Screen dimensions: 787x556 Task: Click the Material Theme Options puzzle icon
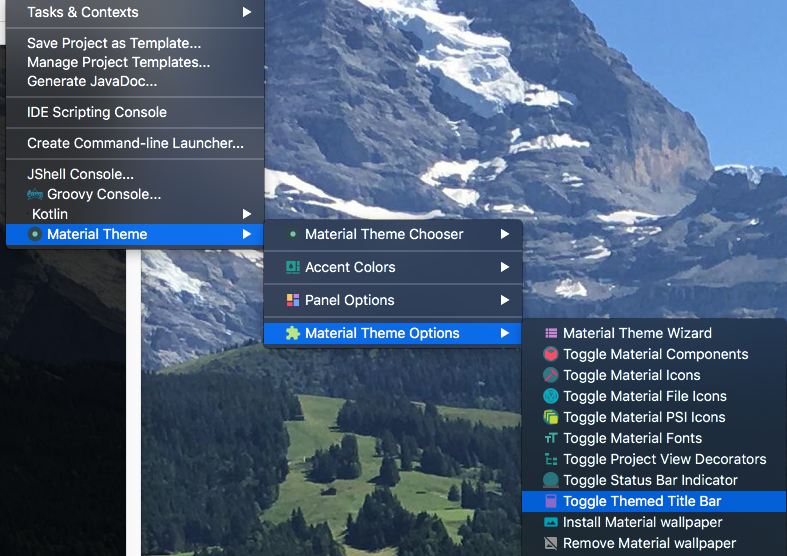pos(293,333)
